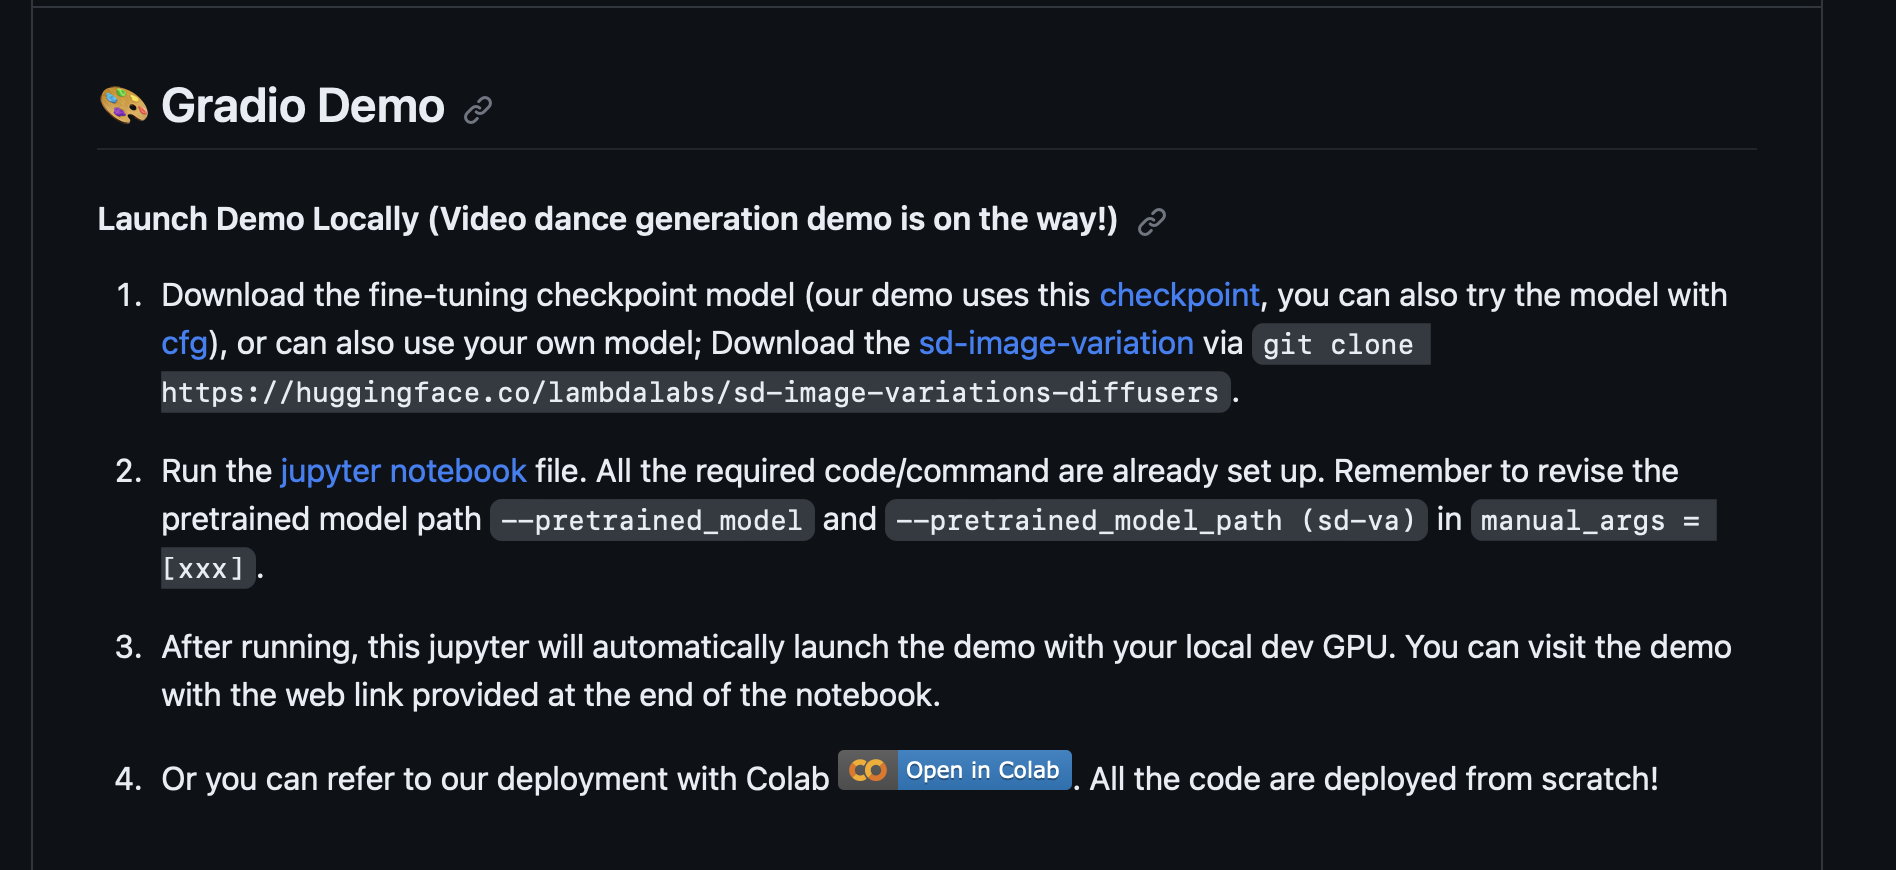Open the jupyter notebook link
1896x870 pixels.
[x=403, y=471]
